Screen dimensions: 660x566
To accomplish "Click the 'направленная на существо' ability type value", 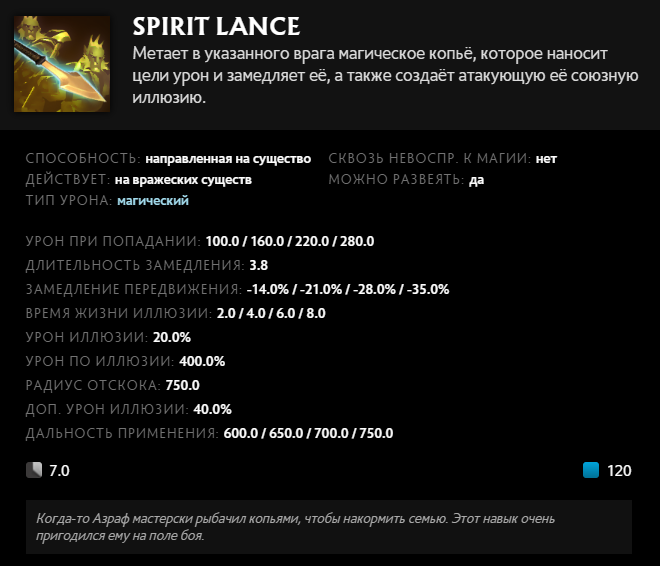I will 228,158.
